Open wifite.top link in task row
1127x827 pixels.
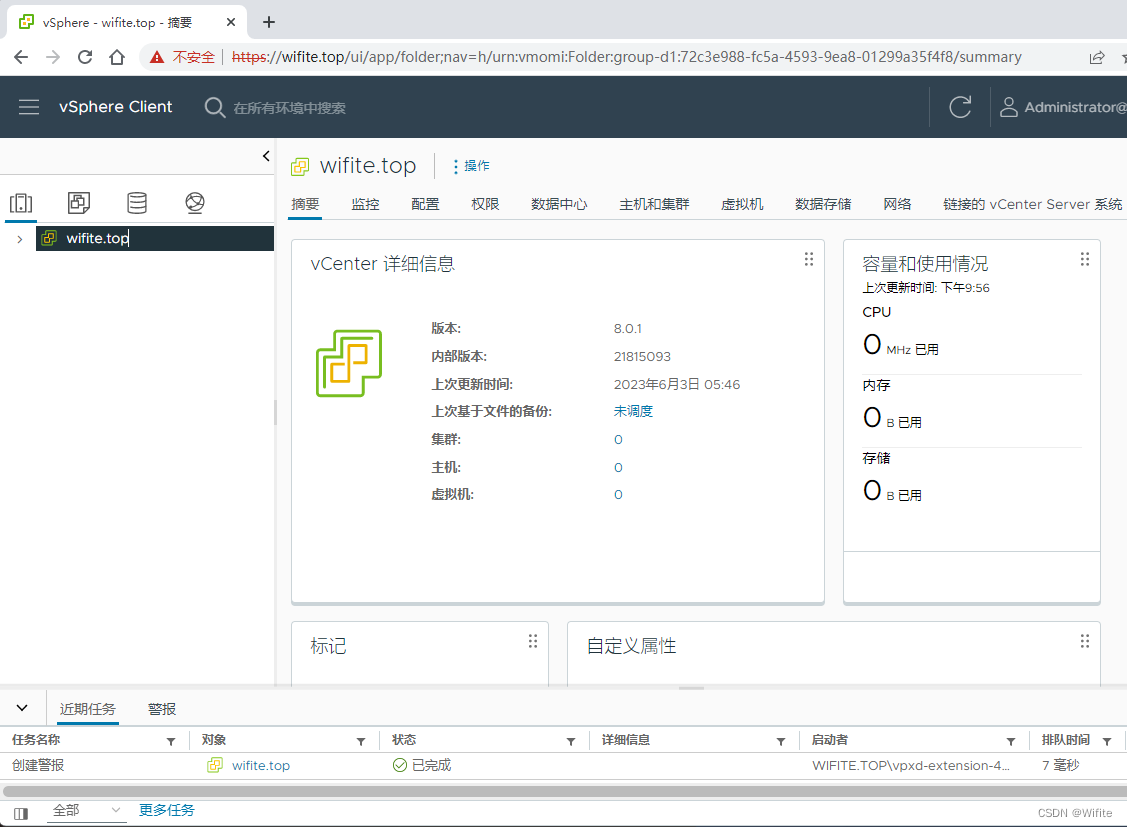point(261,766)
